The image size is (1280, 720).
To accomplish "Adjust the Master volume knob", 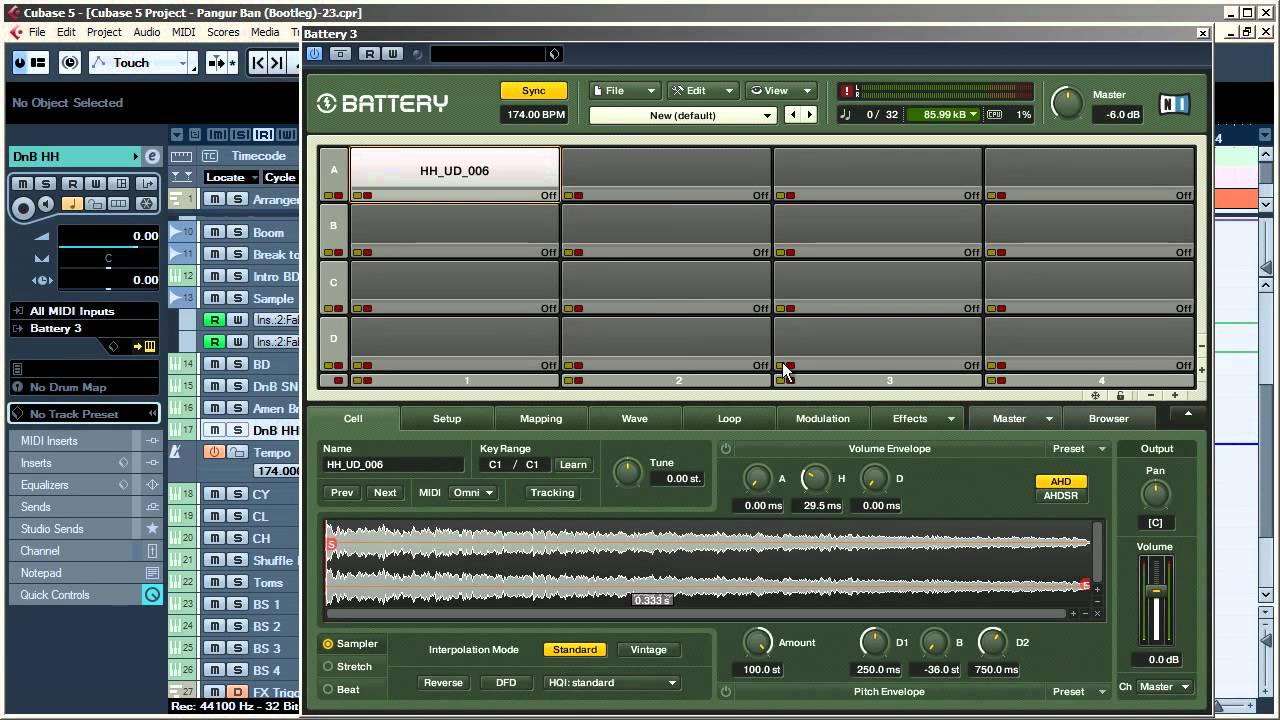I will [x=1067, y=103].
